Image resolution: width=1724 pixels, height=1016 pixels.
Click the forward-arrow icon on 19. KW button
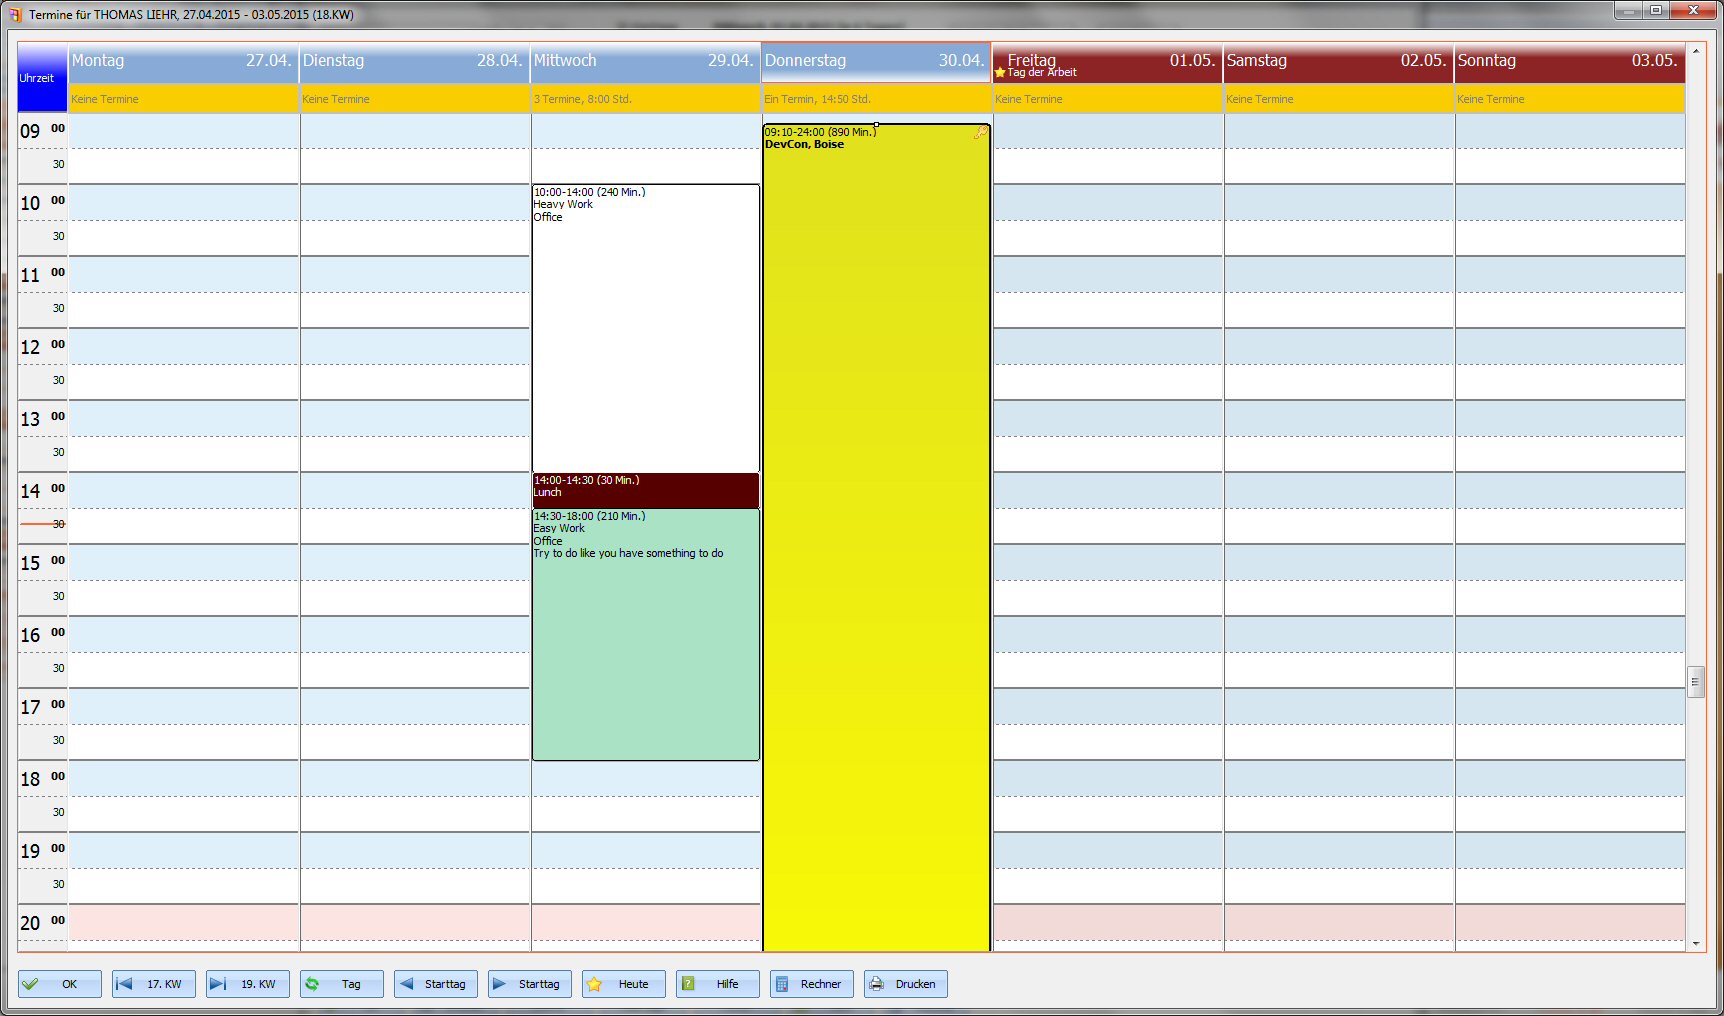(219, 984)
